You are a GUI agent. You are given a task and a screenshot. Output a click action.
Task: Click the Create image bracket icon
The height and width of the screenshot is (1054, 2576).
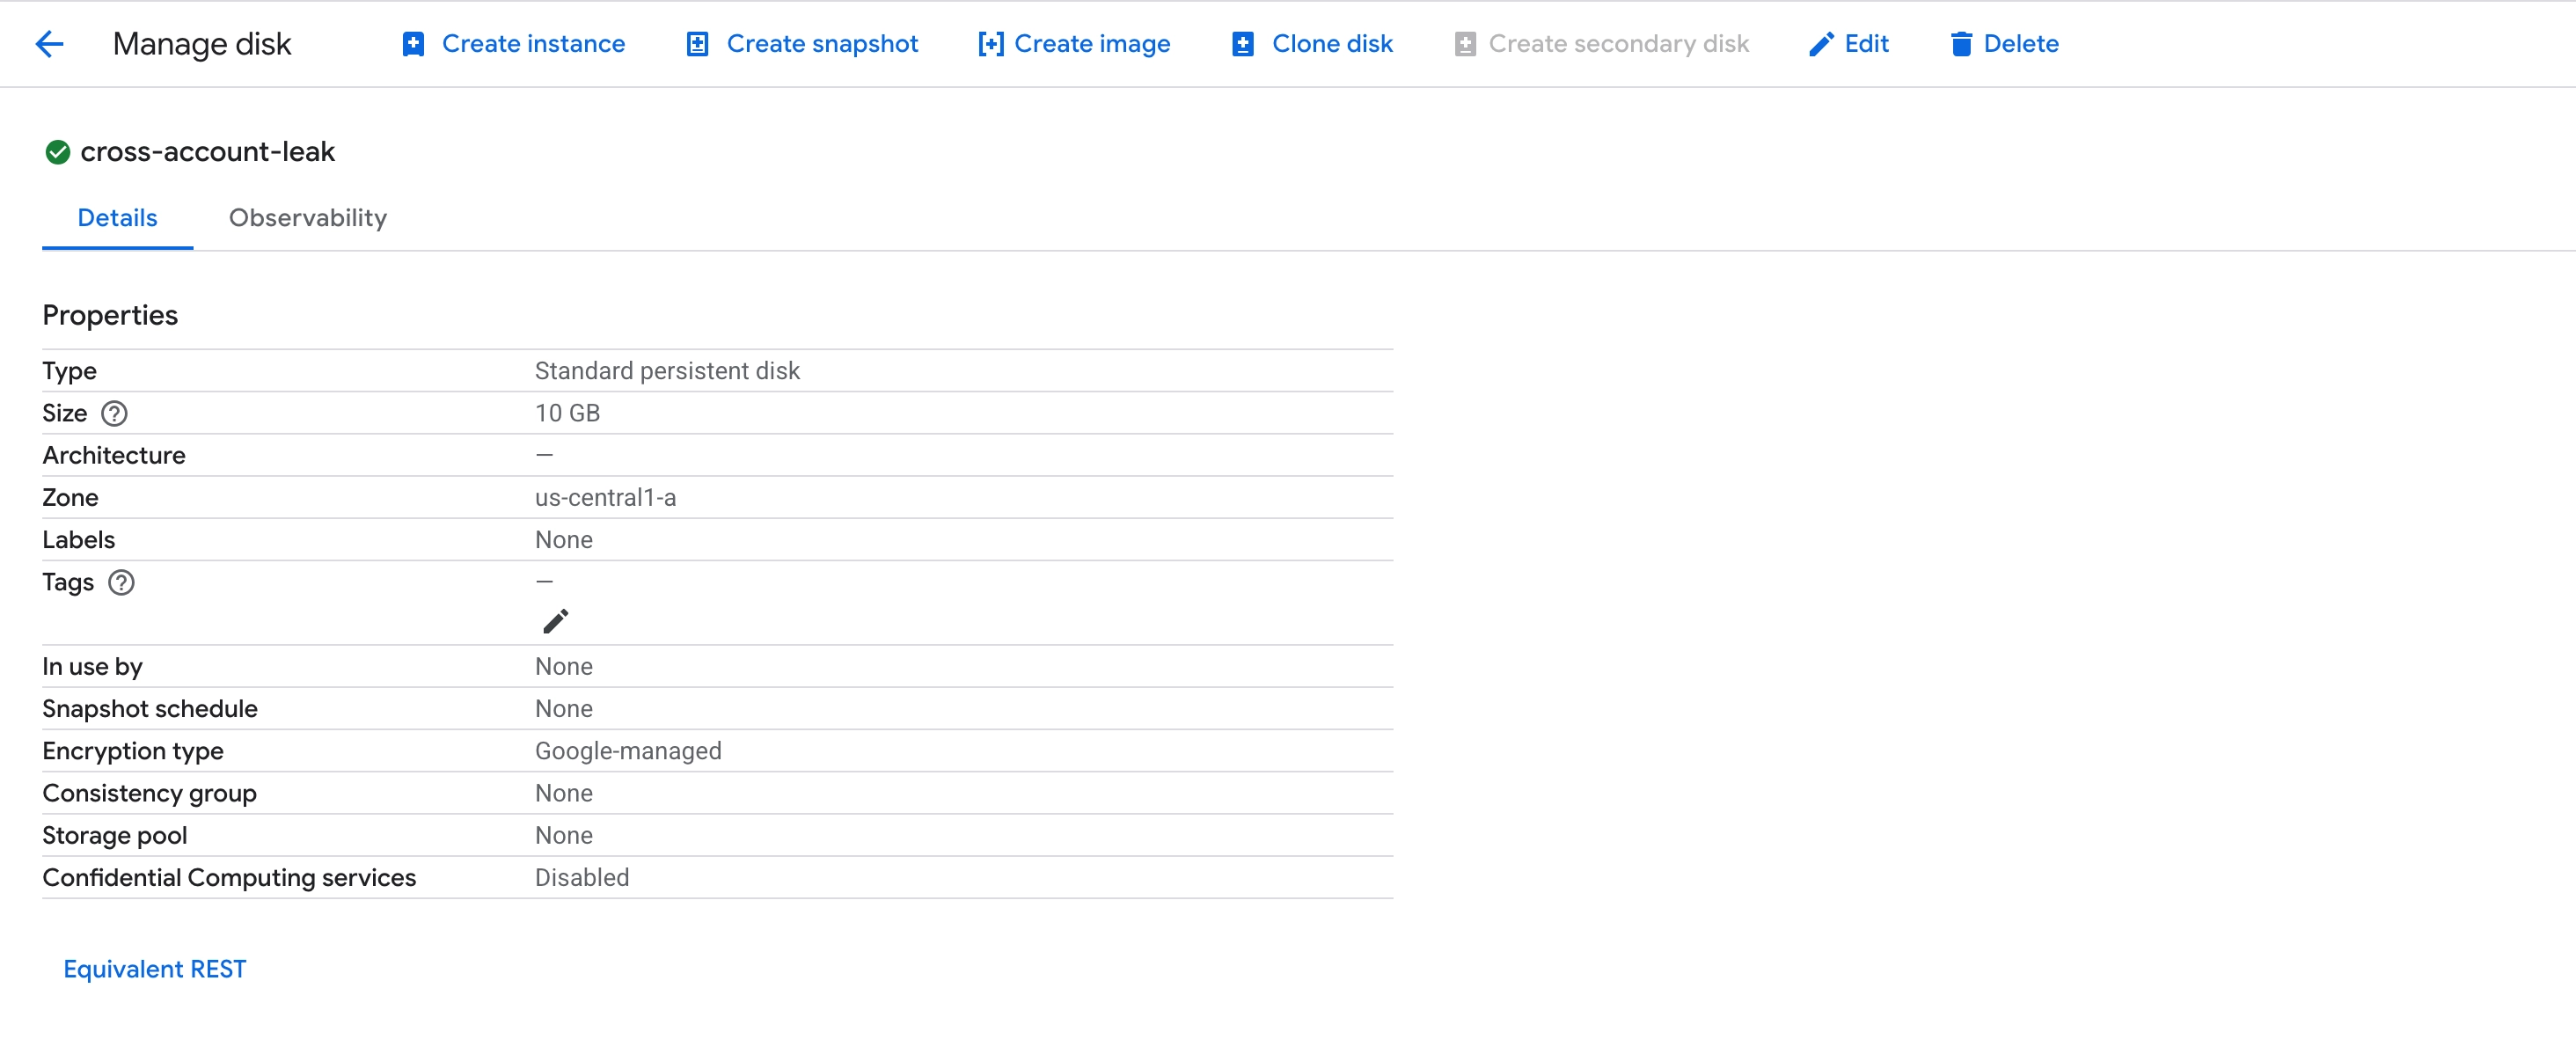point(990,44)
